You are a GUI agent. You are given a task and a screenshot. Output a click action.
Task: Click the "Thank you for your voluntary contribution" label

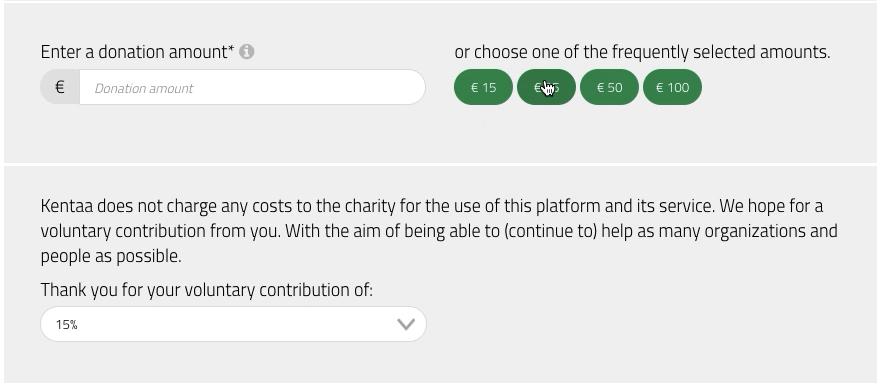point(206,290)
